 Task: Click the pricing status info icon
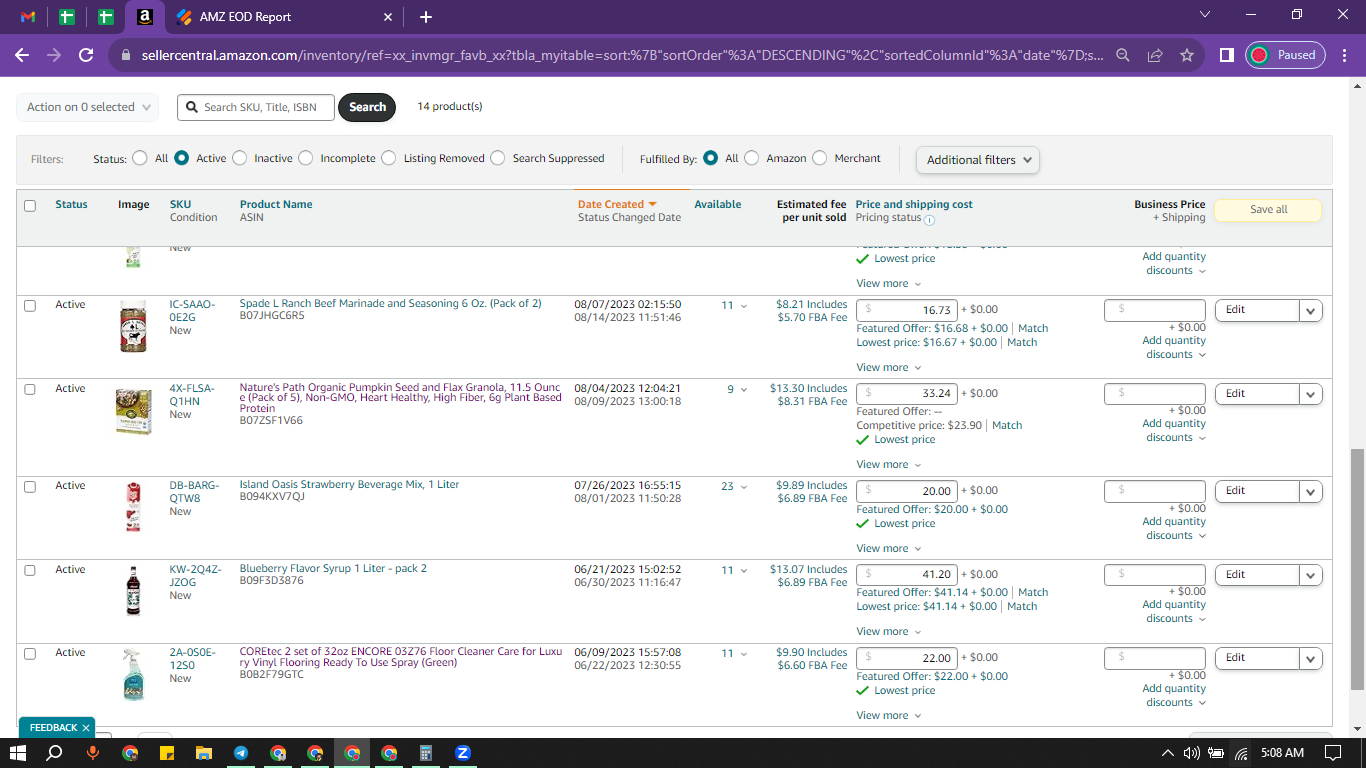[x=929, y=220]
